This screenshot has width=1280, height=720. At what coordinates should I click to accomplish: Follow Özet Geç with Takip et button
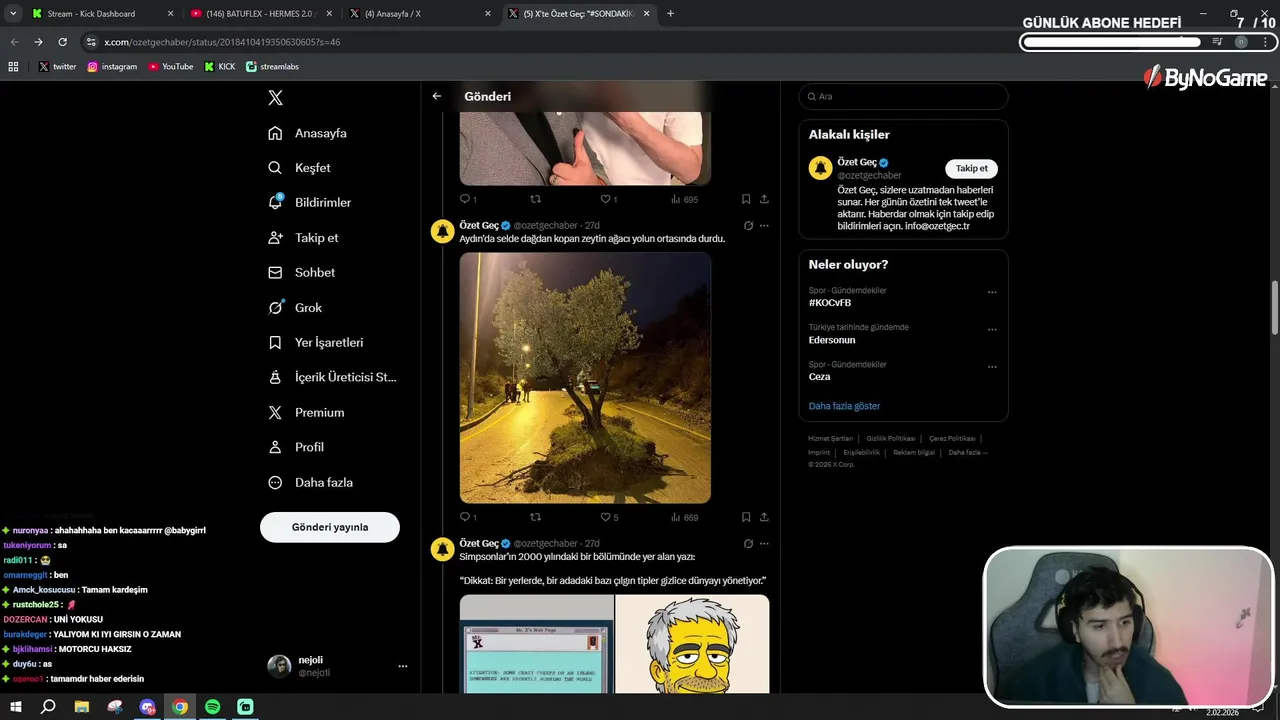(x=971, y=168)
